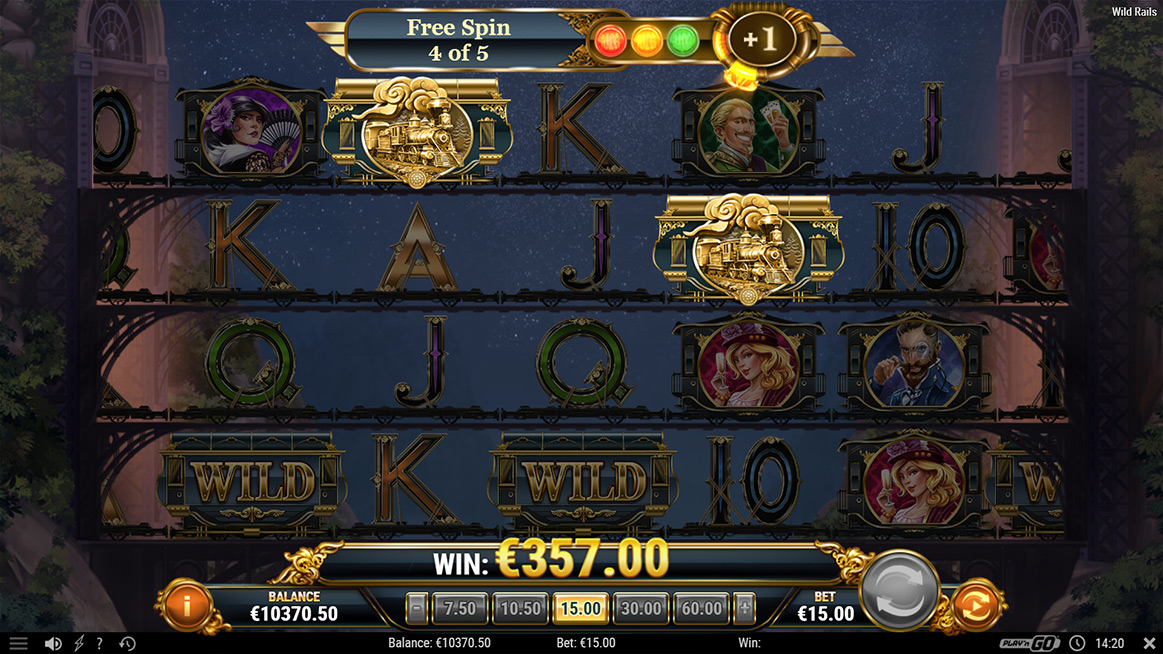Click the +1 extra spin badge

pos(760,39)
